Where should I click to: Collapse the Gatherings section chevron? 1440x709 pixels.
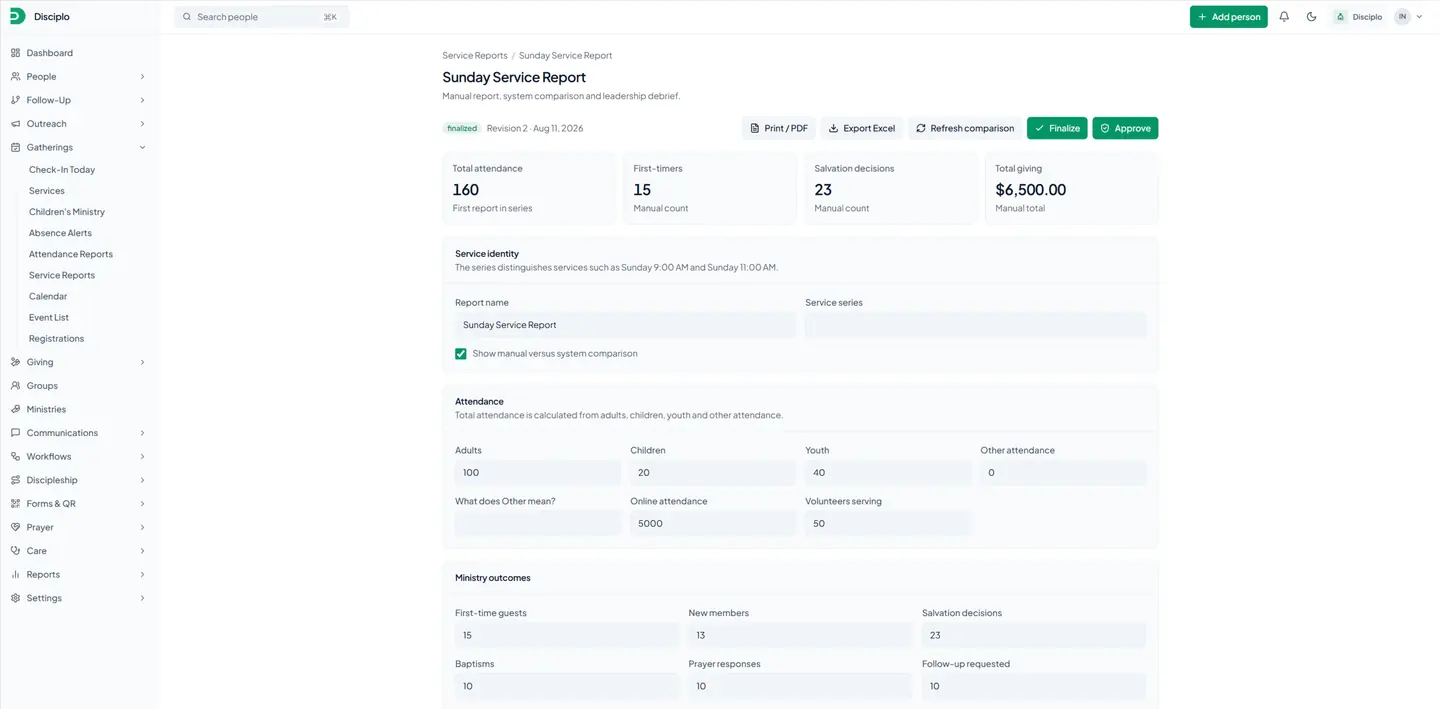click(142, 148)
